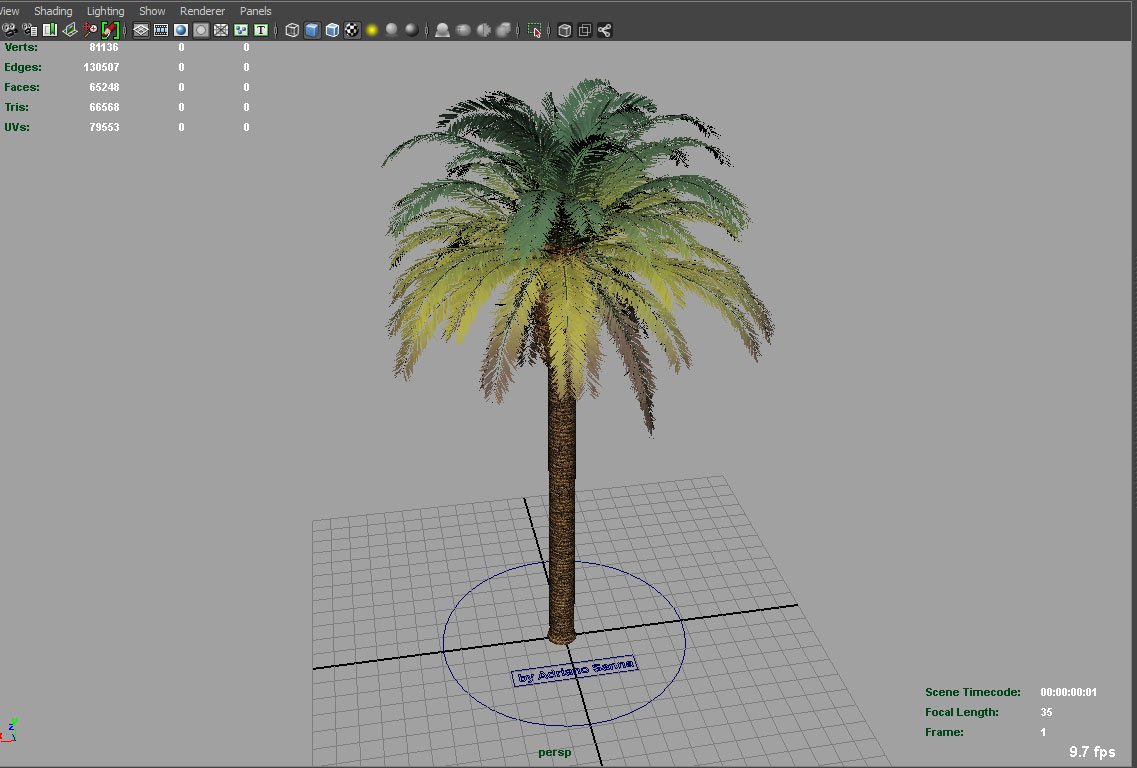The image size is (1137, 768).
Task: Create an image plane
Action: click(70, 30)
